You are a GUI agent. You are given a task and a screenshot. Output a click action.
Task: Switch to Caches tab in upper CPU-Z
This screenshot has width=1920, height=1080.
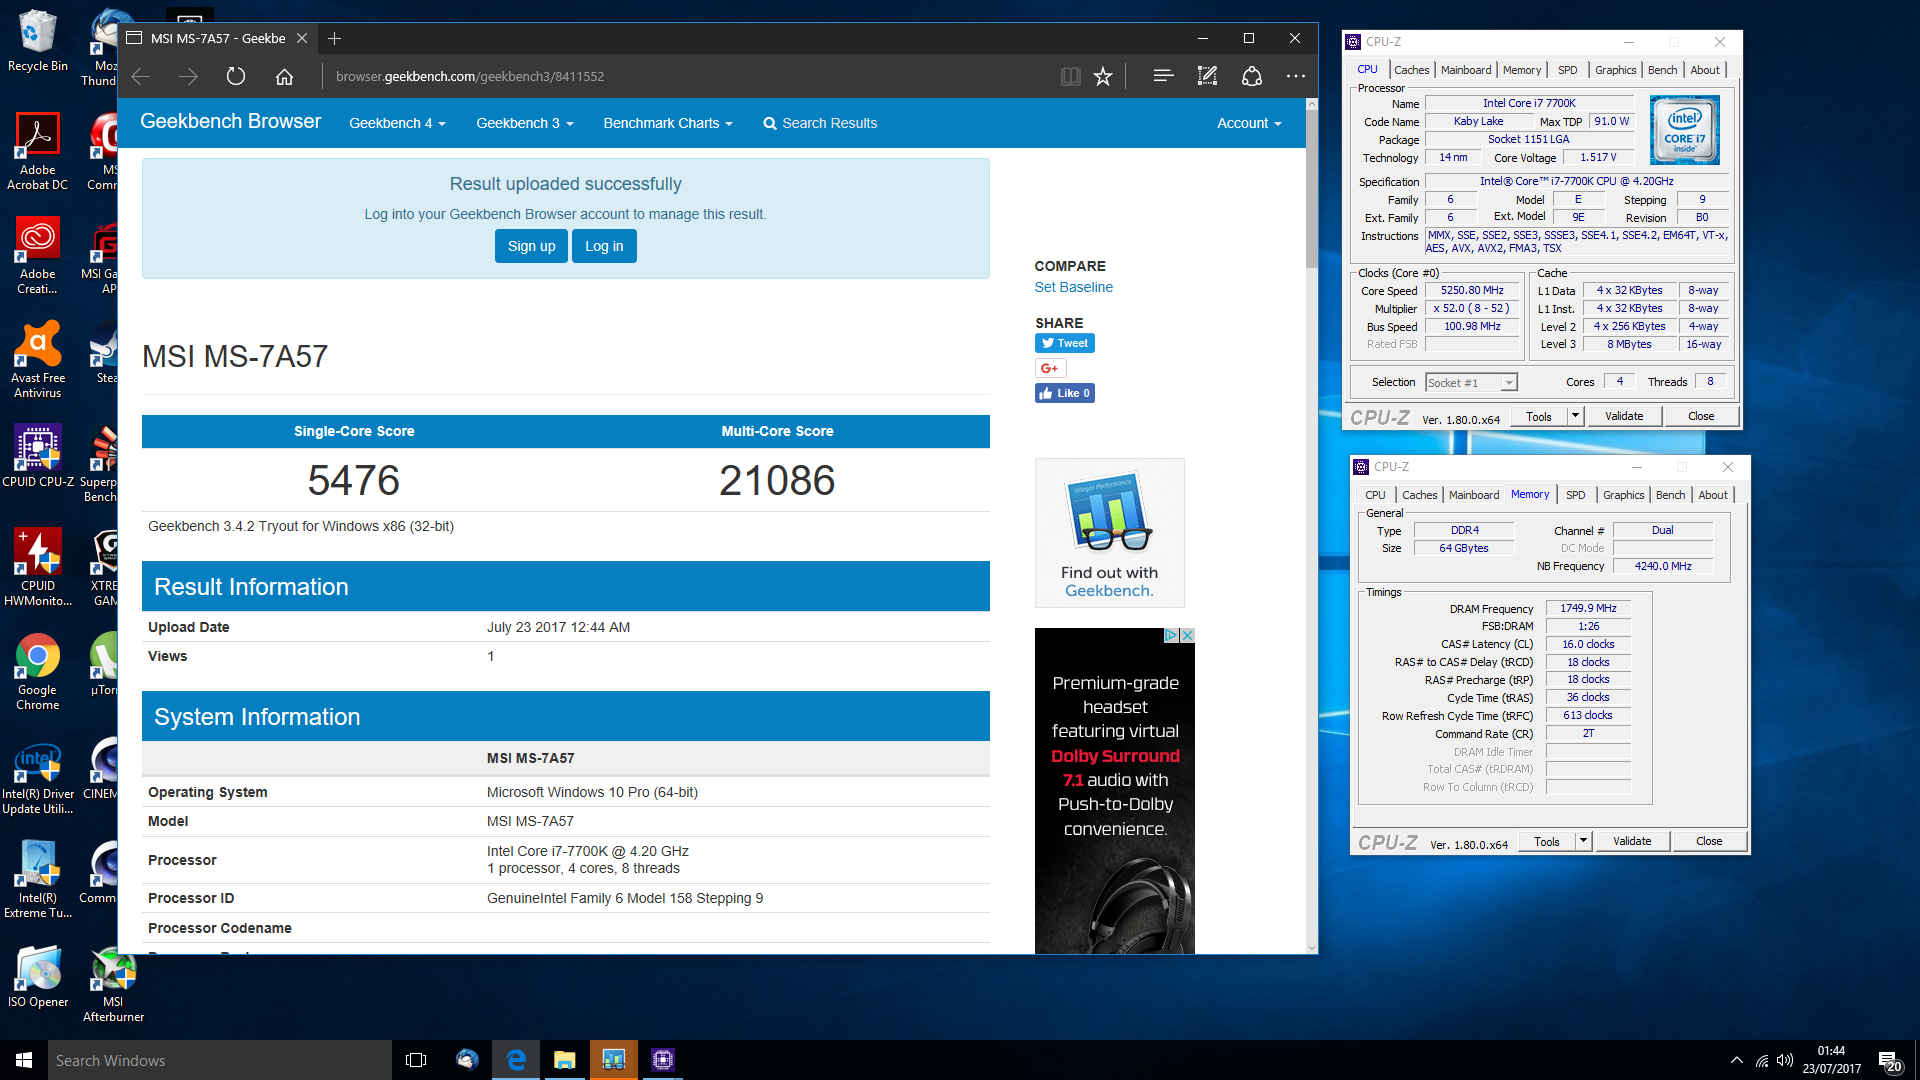coord(1411,70)
